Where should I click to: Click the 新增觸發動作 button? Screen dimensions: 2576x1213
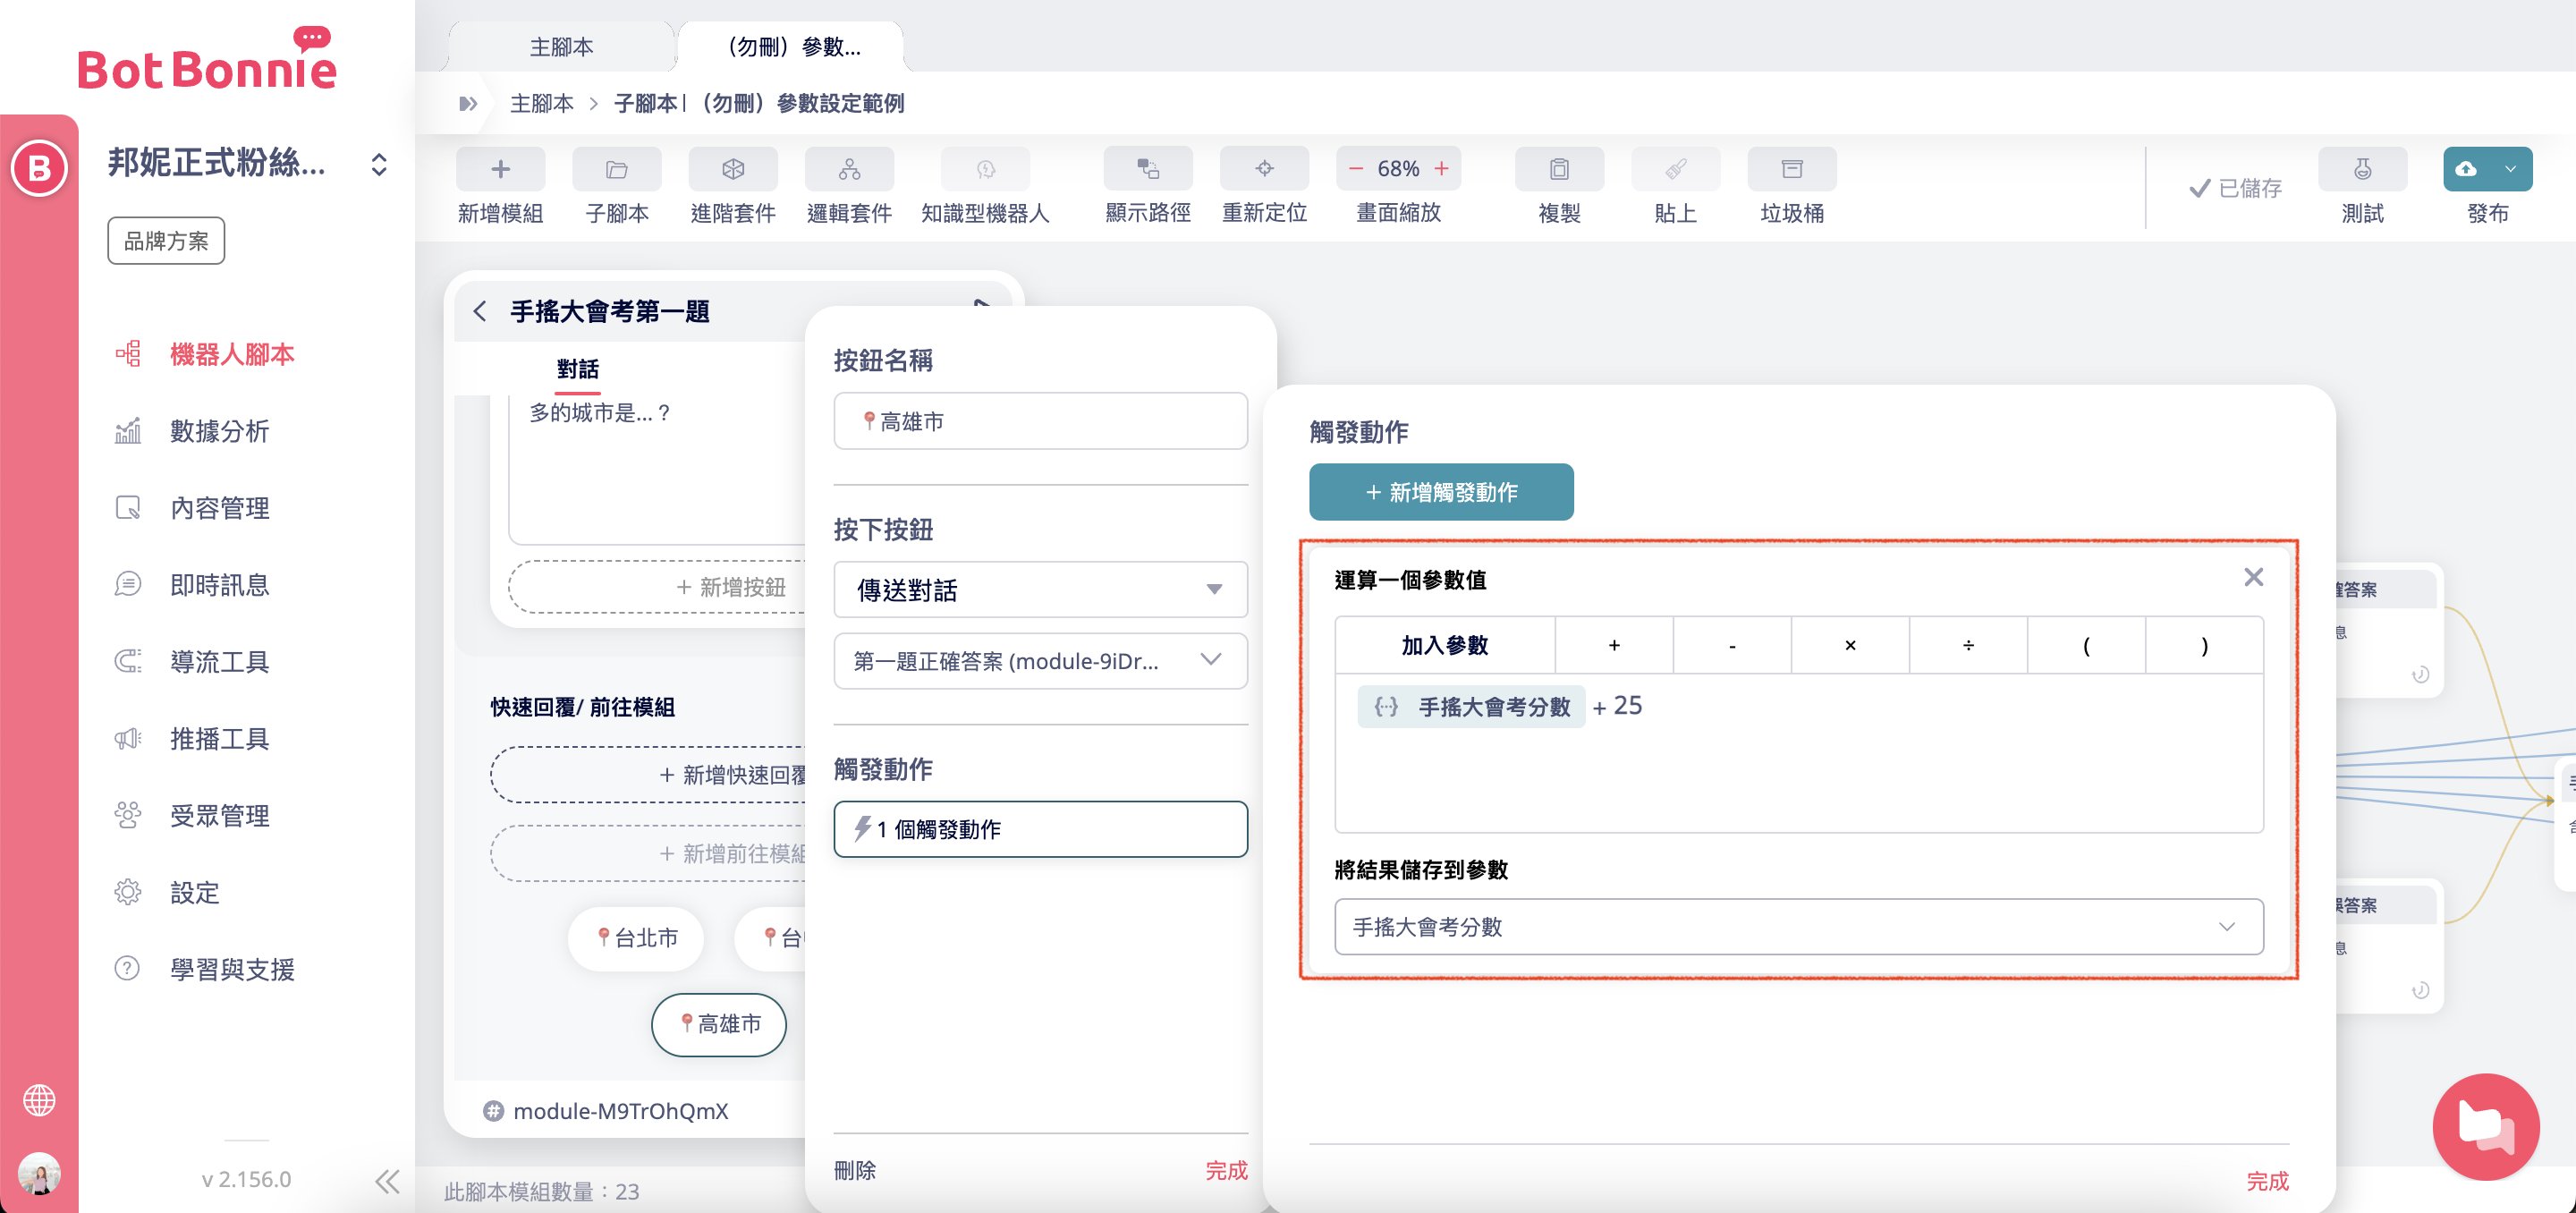[x=1440, y=492]
